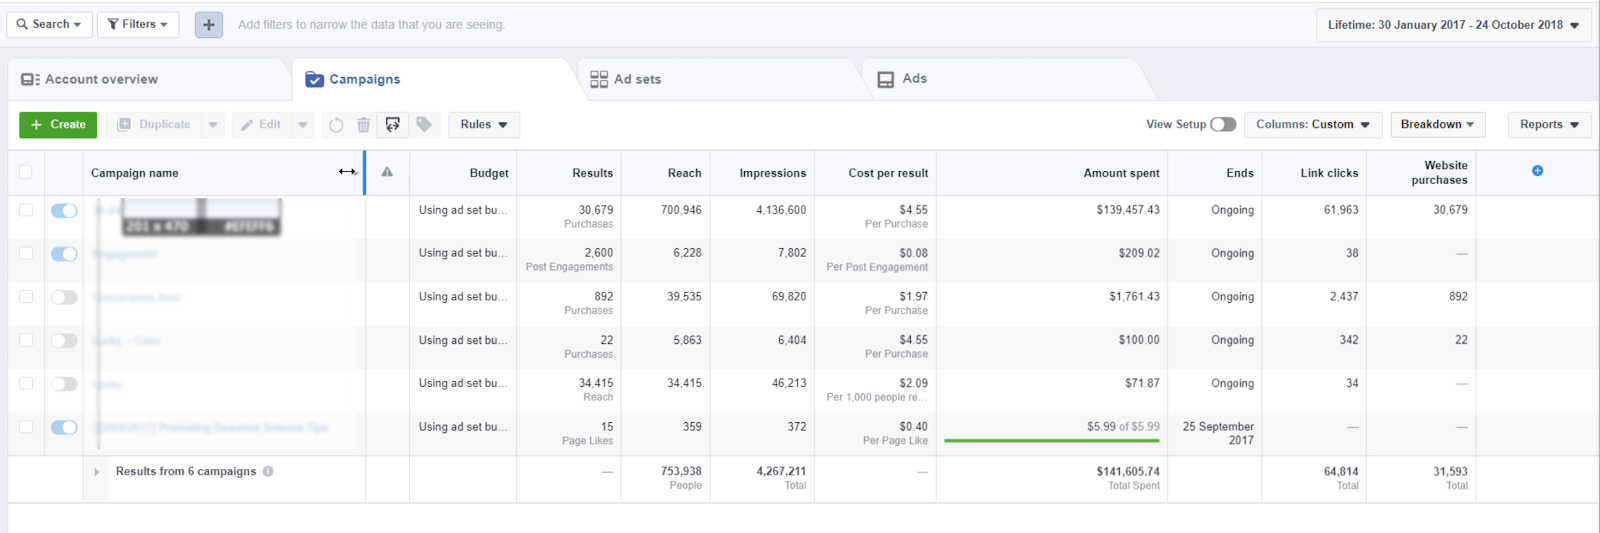The image size is (1600, 533).
Task: Open the Lifetime date range dropdown
Action: 1453,25
